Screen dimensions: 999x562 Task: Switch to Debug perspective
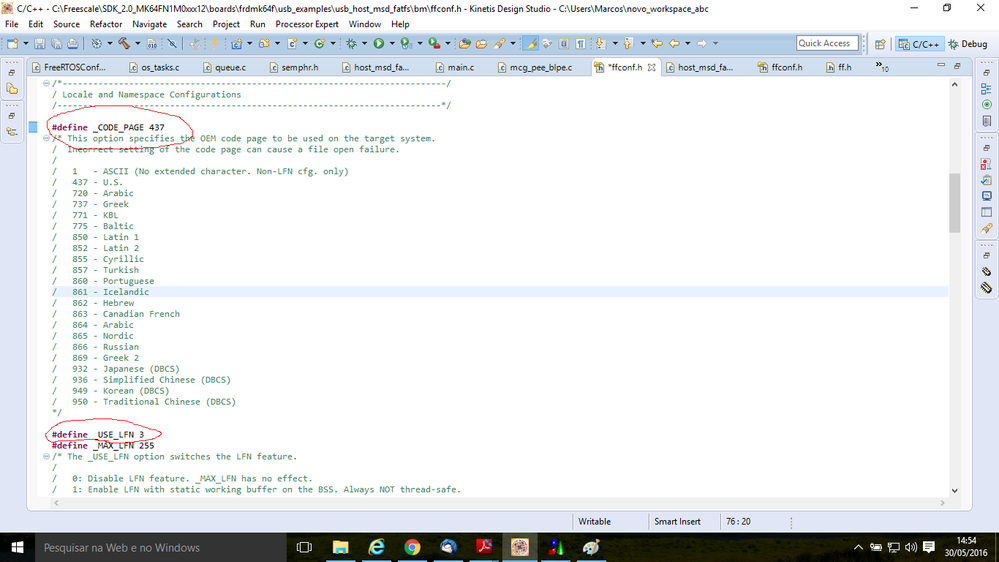(968, 44)
